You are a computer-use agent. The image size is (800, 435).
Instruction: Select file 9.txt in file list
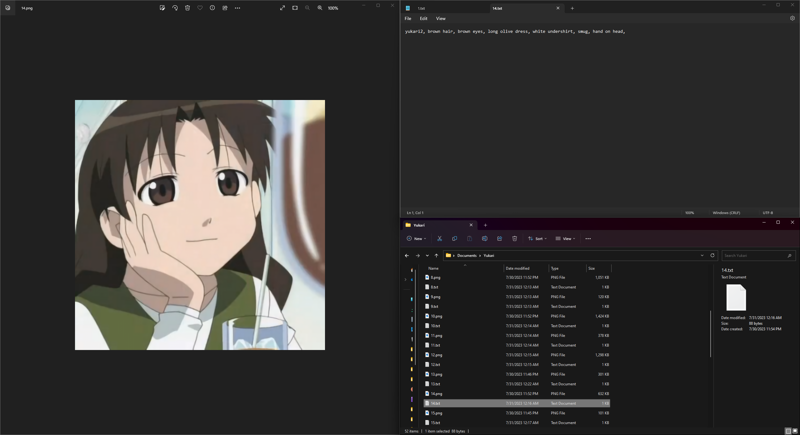517,306
